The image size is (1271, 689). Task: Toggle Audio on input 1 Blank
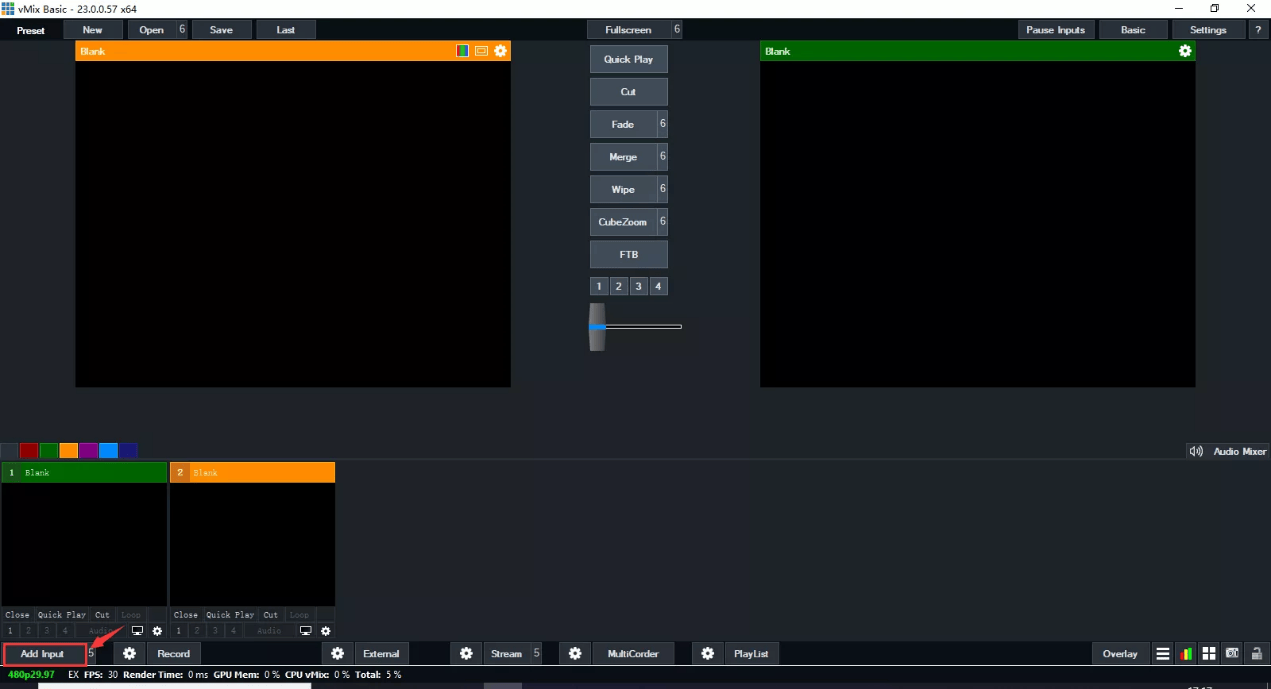click(100, 631)
